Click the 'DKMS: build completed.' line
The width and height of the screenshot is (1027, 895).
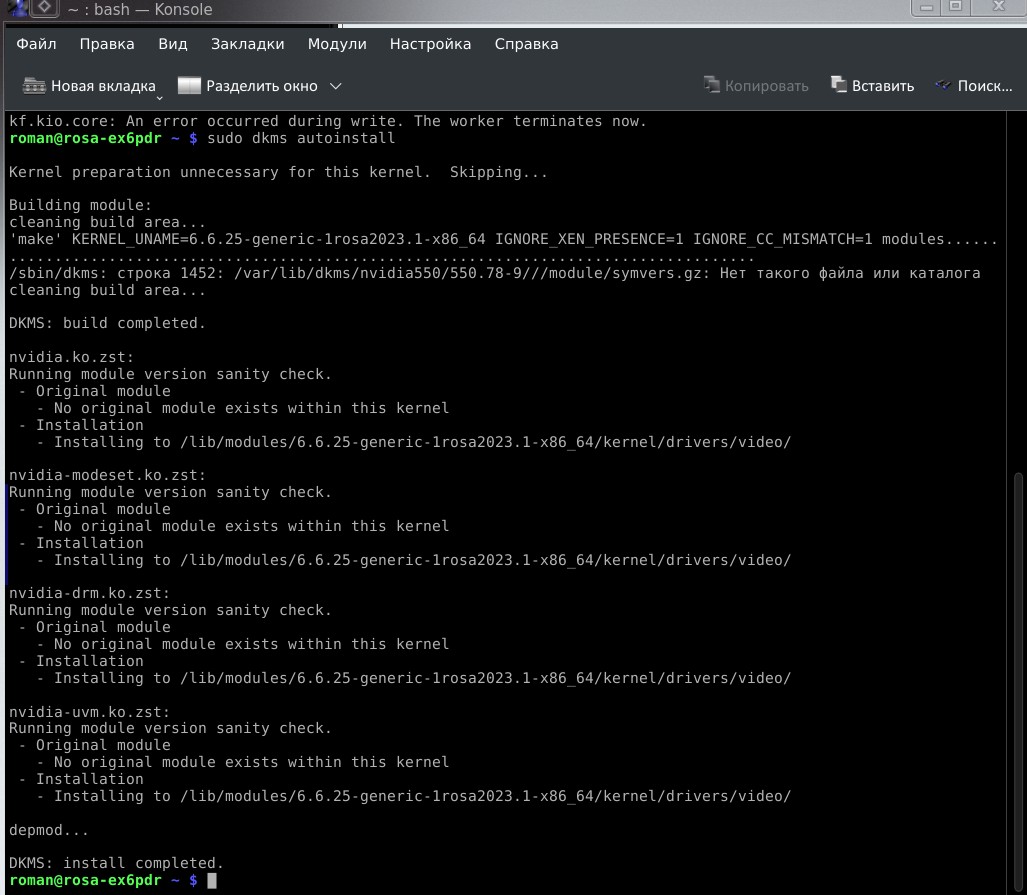[107, 323]
